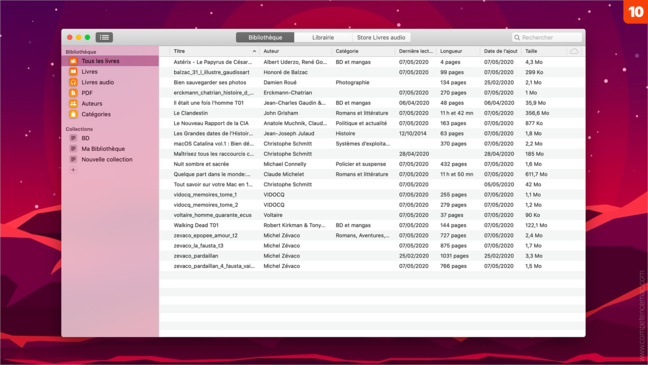The width and height of the screenshot is (648, 365).
Task: Click the Policier et suspense category cell
Action: coord(361,164)
